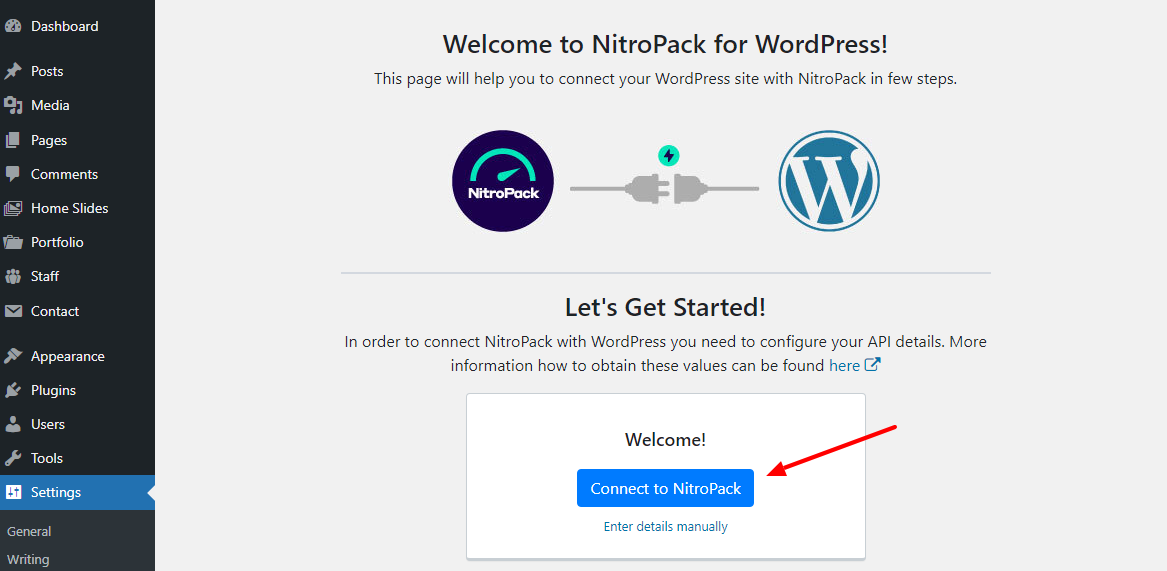Image resolution: width=1167 pixels, height=571 pixels.
Task: Click the Staff group icon
Action: (x=13, y=276)
